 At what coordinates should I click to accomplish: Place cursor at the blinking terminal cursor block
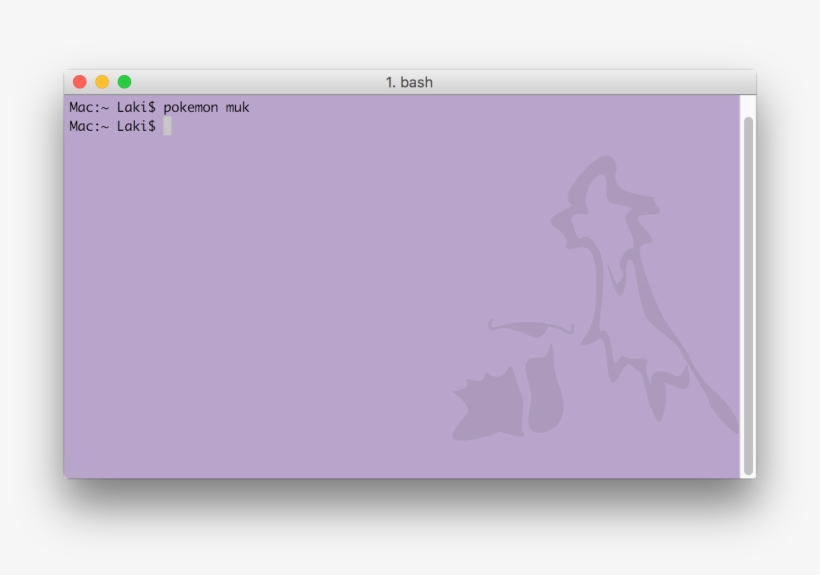click(x=168, y=126)
